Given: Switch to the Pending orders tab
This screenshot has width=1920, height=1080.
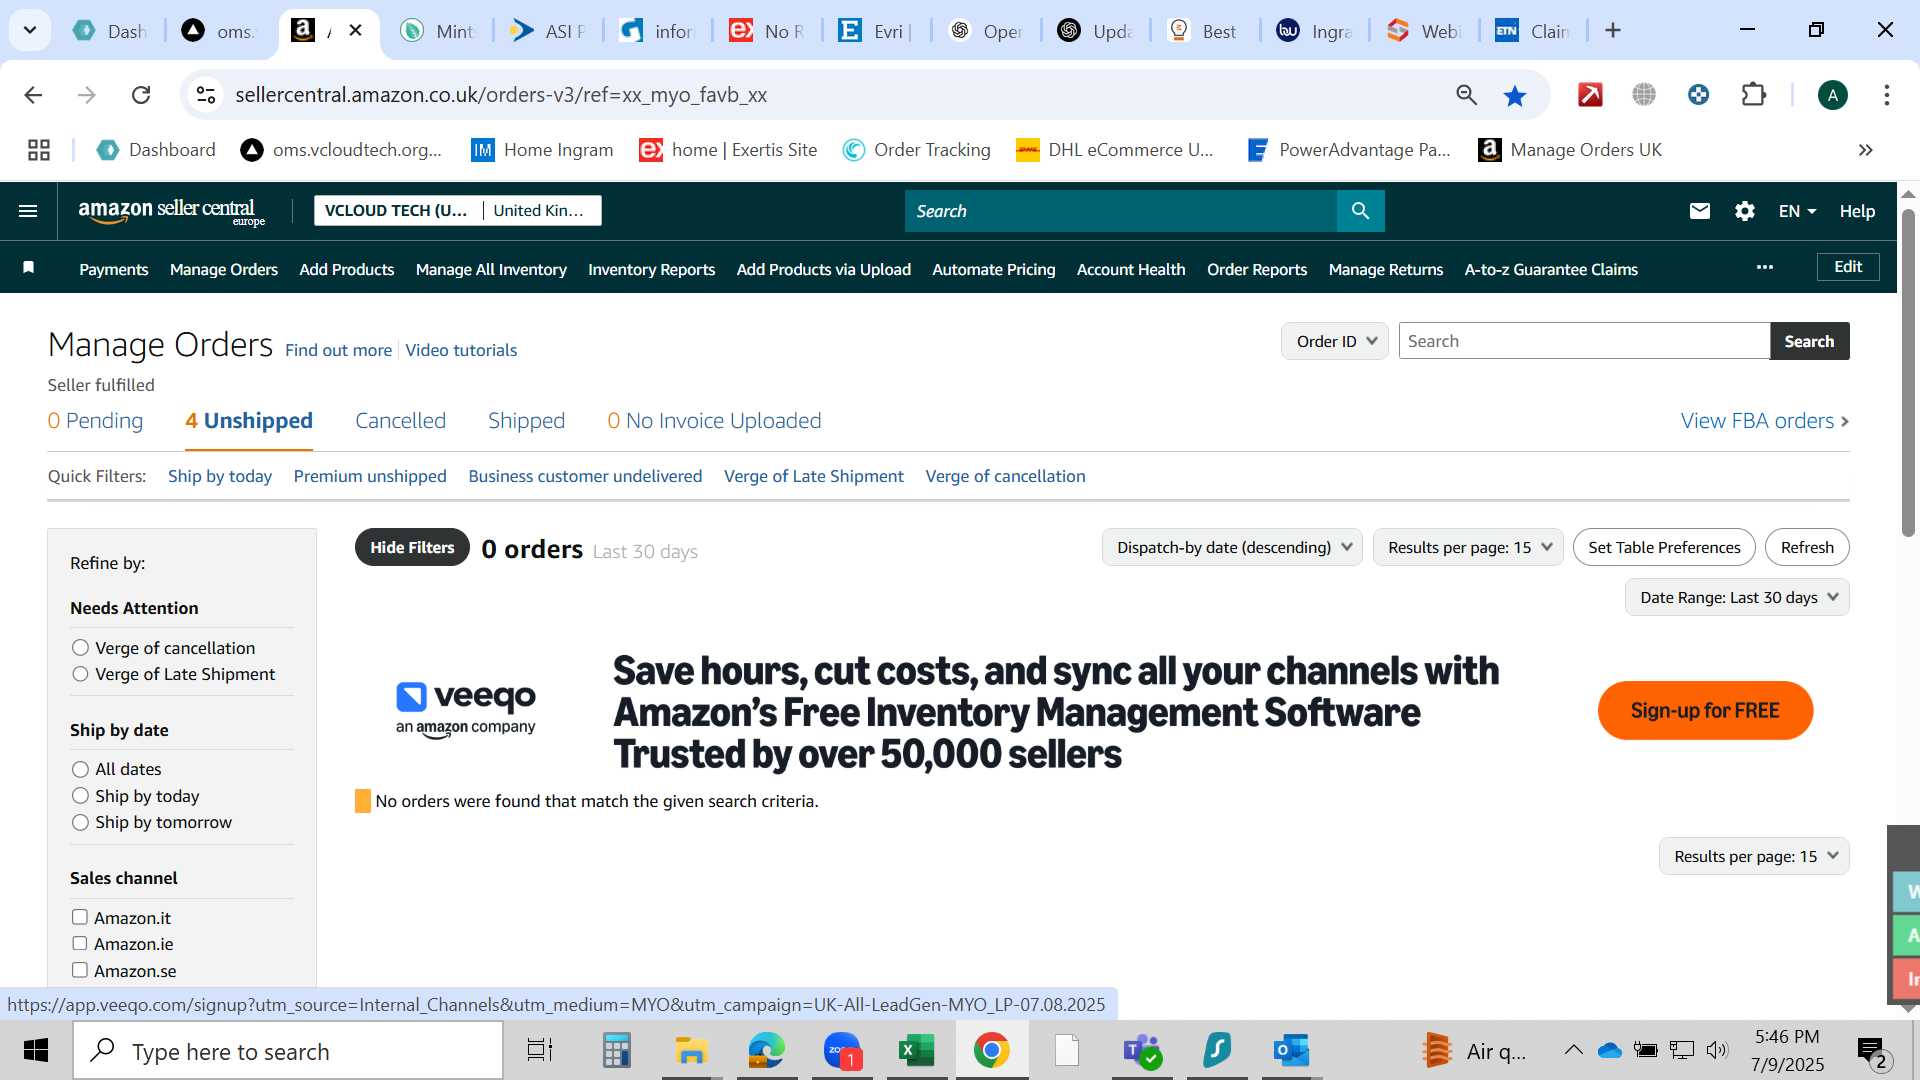Looking at the screenshot, I should coord(95,421).
